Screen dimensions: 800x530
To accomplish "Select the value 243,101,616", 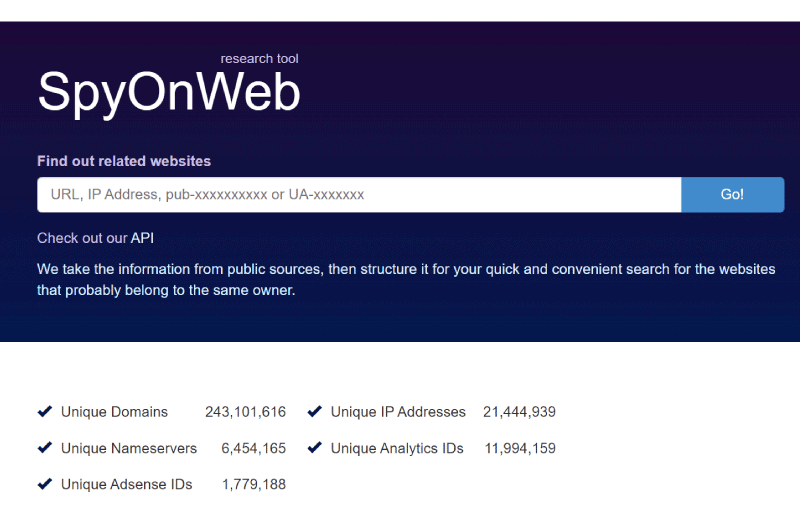I will 245,412.
